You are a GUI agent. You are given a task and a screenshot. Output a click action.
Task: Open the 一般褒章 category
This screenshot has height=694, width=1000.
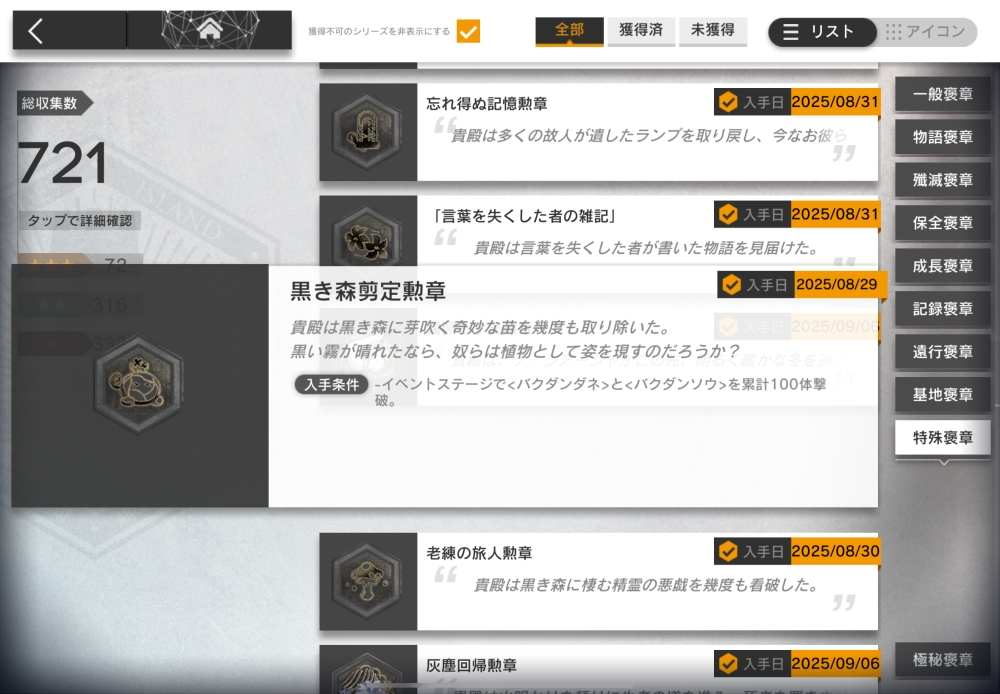943,94
